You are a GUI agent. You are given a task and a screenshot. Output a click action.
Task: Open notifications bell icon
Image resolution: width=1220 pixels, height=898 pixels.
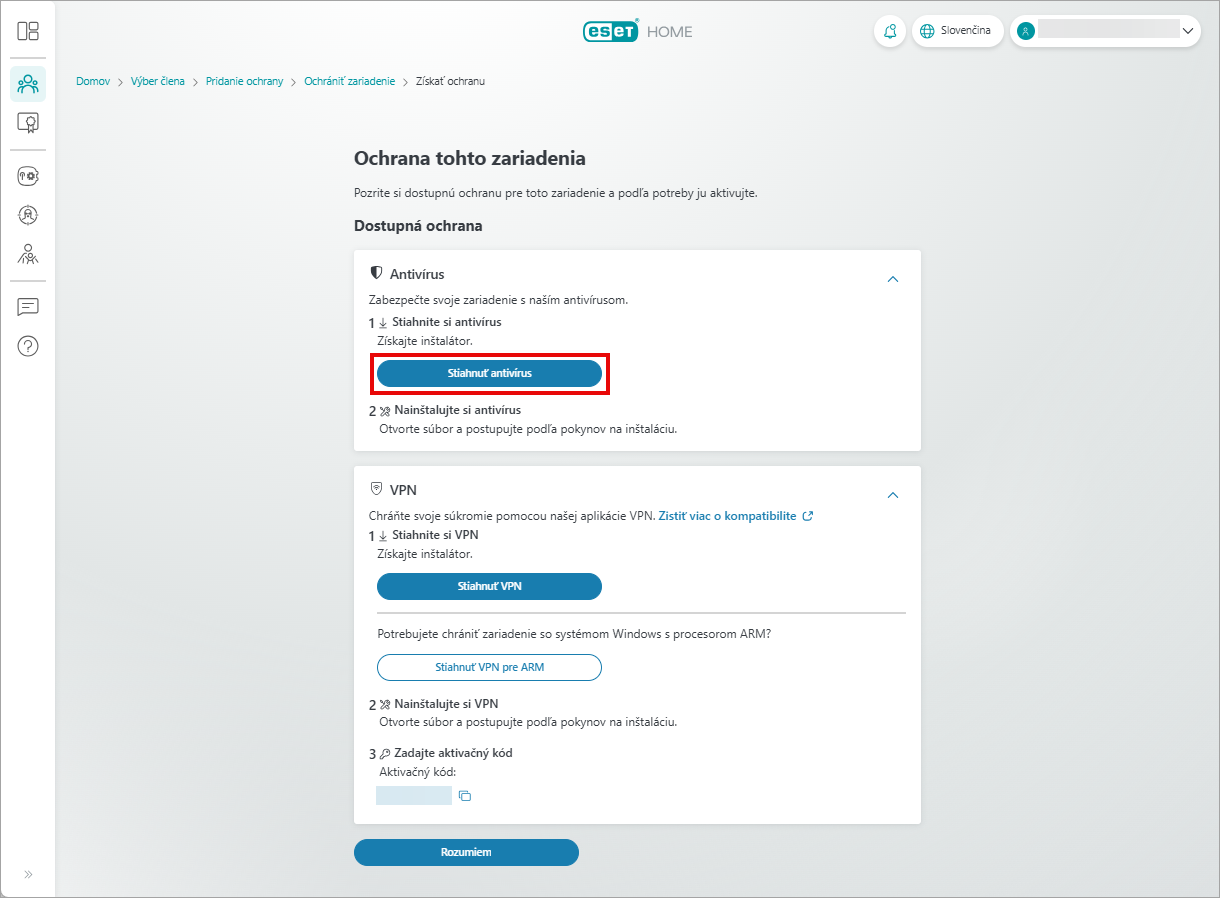(x=889, y=31)
